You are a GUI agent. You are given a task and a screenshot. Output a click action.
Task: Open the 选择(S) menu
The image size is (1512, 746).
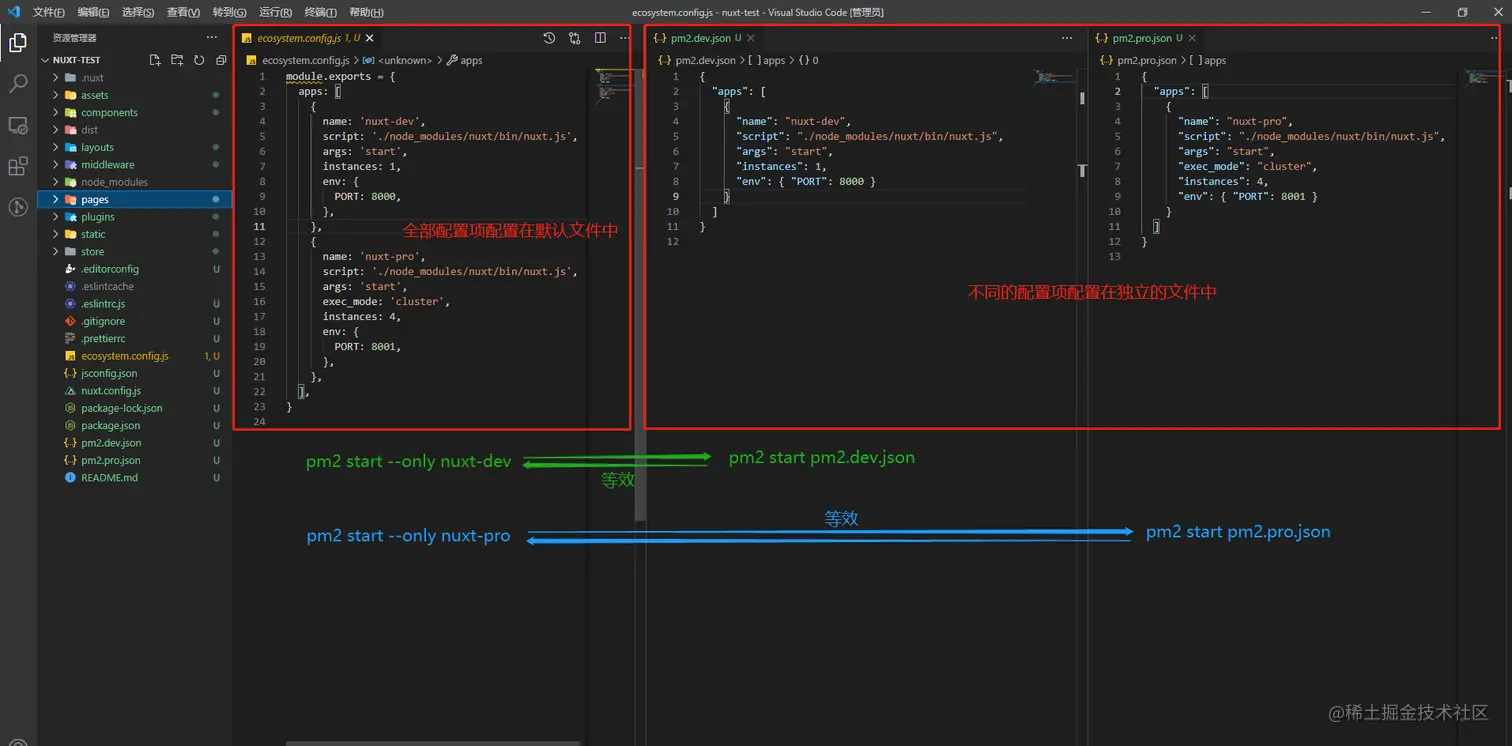coord(138,12)
